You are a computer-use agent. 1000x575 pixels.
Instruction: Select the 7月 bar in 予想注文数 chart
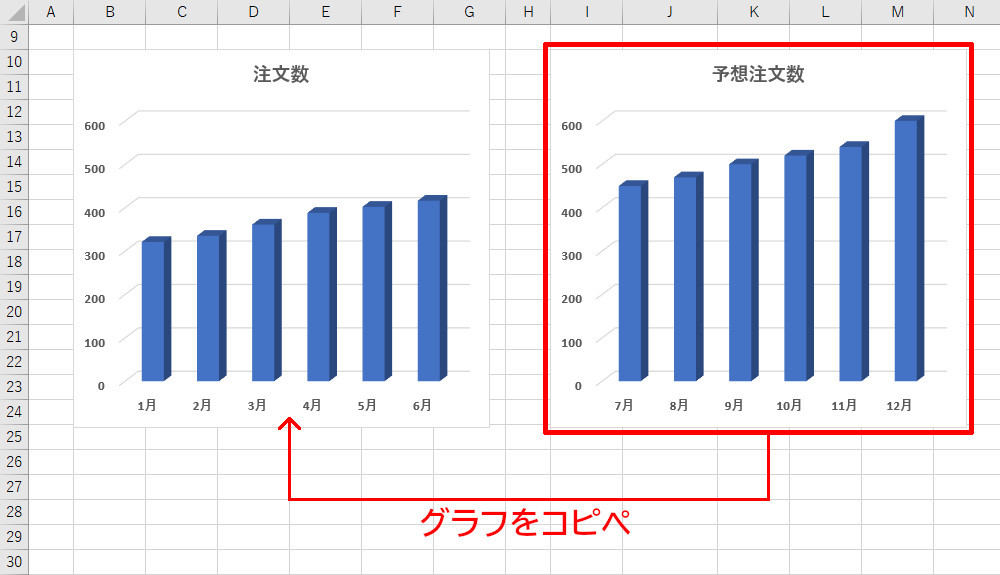[633, 281]
